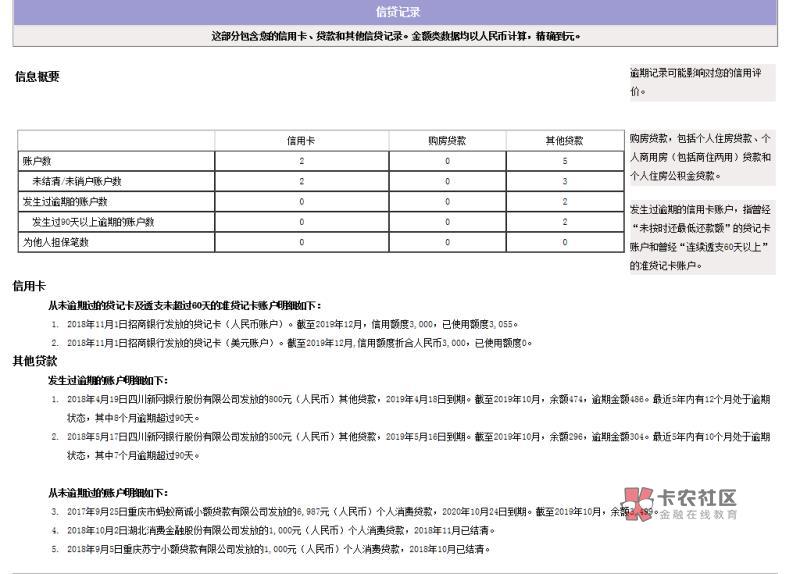Viewport: 800px width, 574px height.
Task: Click the 其他贷款 column header in the table
Action: [x=564, y=141]
